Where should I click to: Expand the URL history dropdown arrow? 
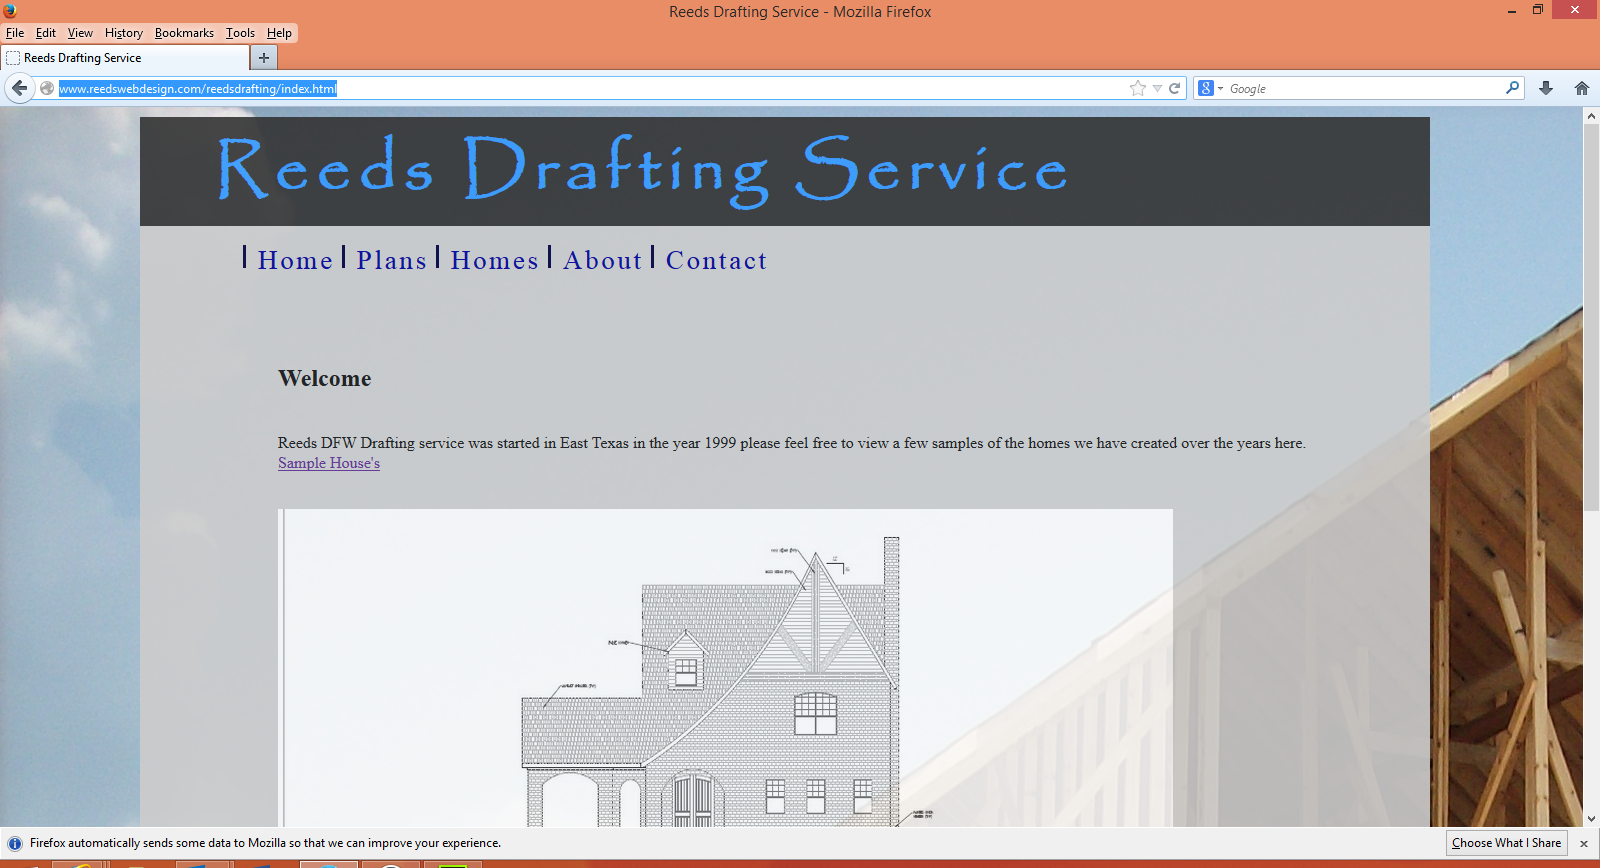[x=1157, y=88]
